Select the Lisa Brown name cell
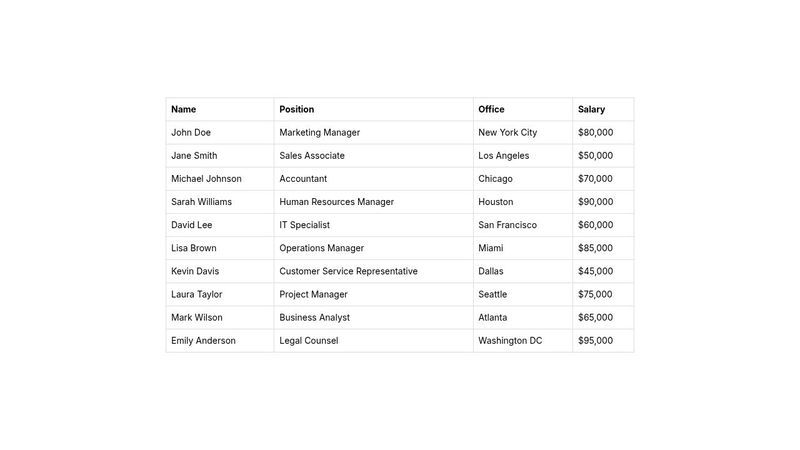This screenshot has height=450, width=800. [194, 248]
